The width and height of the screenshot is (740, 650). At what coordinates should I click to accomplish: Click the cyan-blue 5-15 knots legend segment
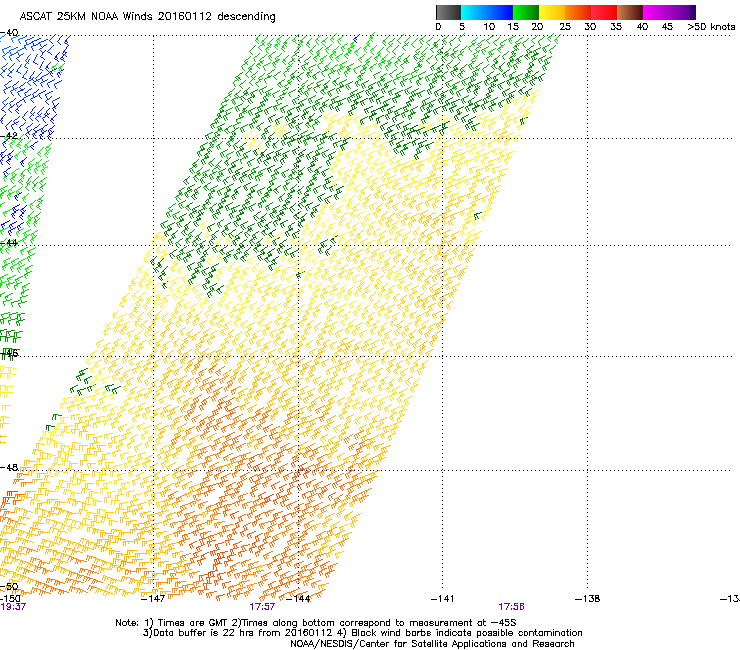point(487,12)
